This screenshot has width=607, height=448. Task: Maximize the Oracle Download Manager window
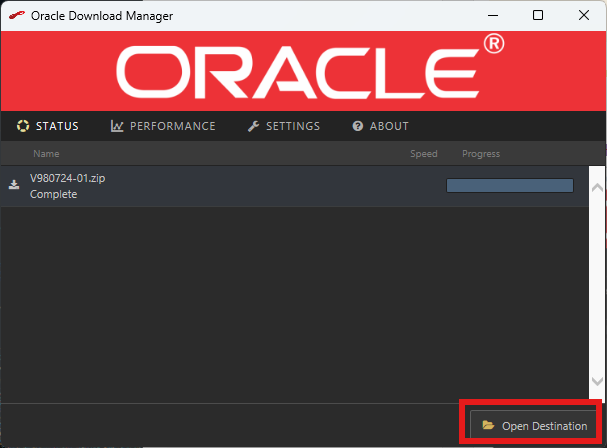pos(538,15)
